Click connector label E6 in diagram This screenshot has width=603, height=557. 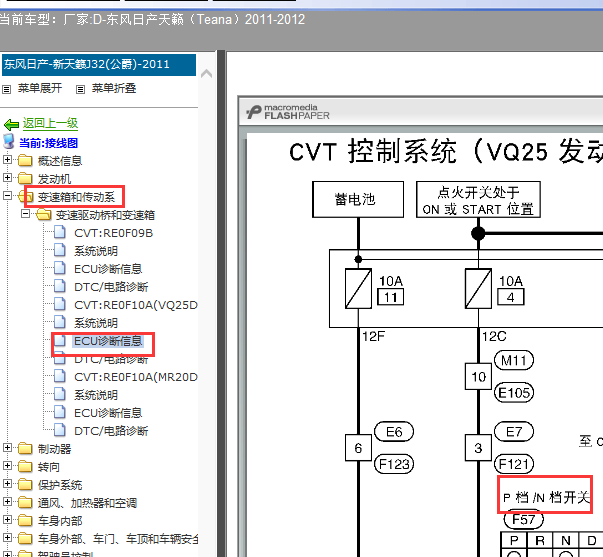pyautogui.click(x=394, y=432)
